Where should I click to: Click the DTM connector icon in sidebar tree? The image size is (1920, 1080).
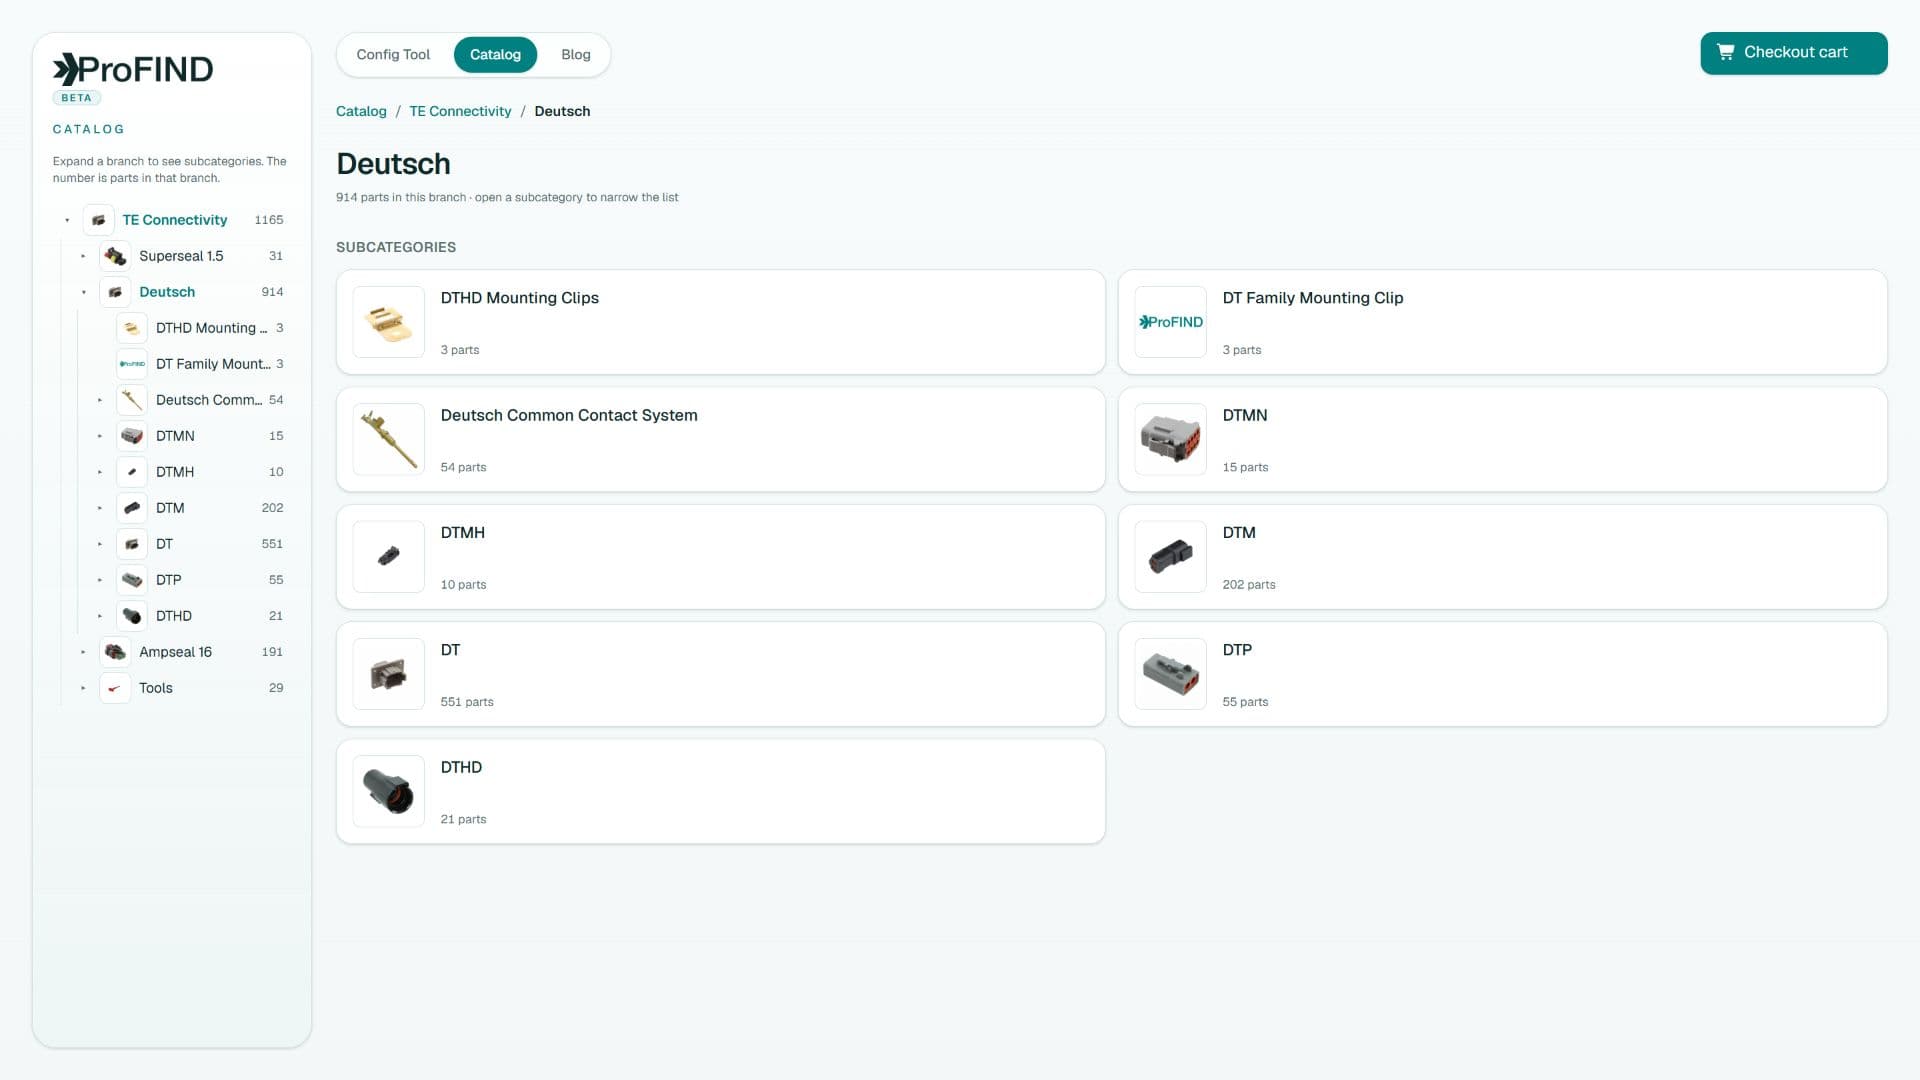tap(132, 508)
